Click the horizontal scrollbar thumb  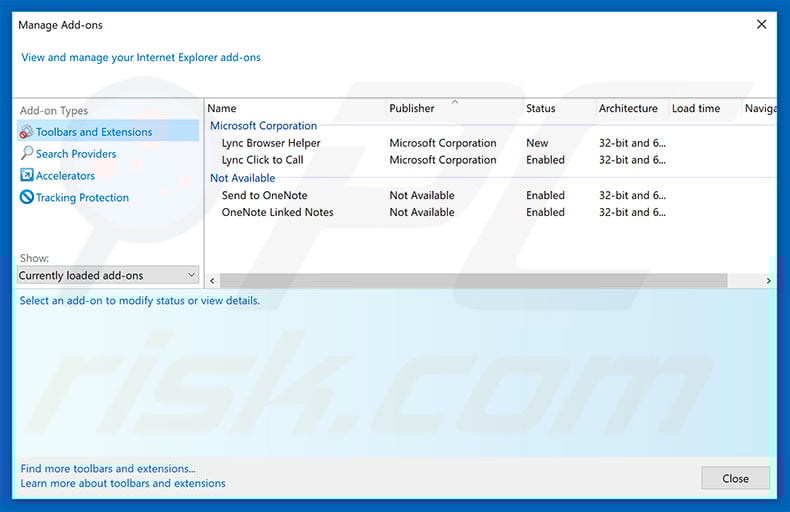coord(474,281)
